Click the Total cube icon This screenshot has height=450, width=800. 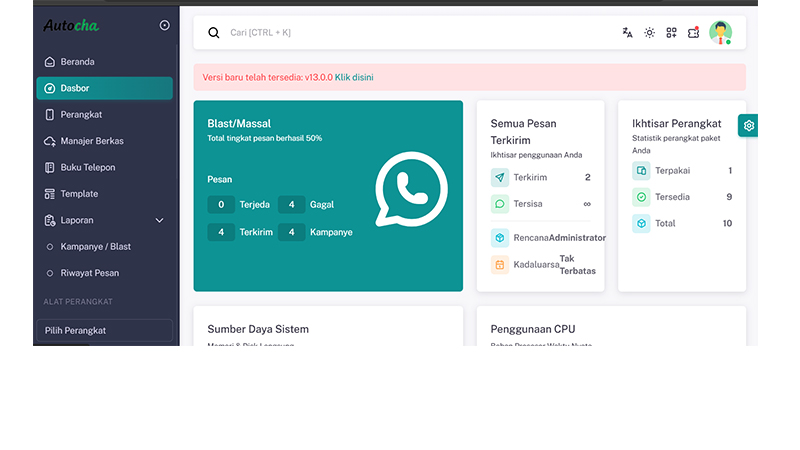[641, 223]
